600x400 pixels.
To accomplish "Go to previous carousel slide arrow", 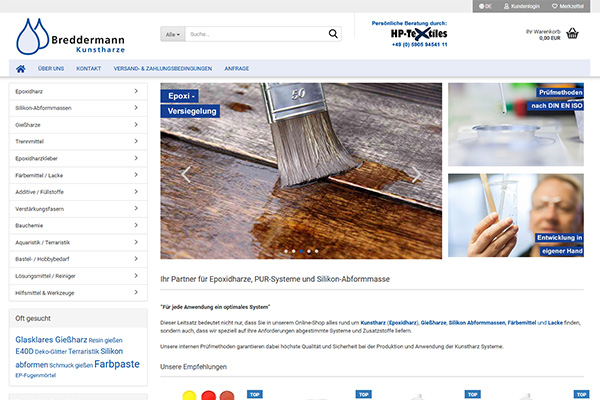I will click(x=185, y=174).
